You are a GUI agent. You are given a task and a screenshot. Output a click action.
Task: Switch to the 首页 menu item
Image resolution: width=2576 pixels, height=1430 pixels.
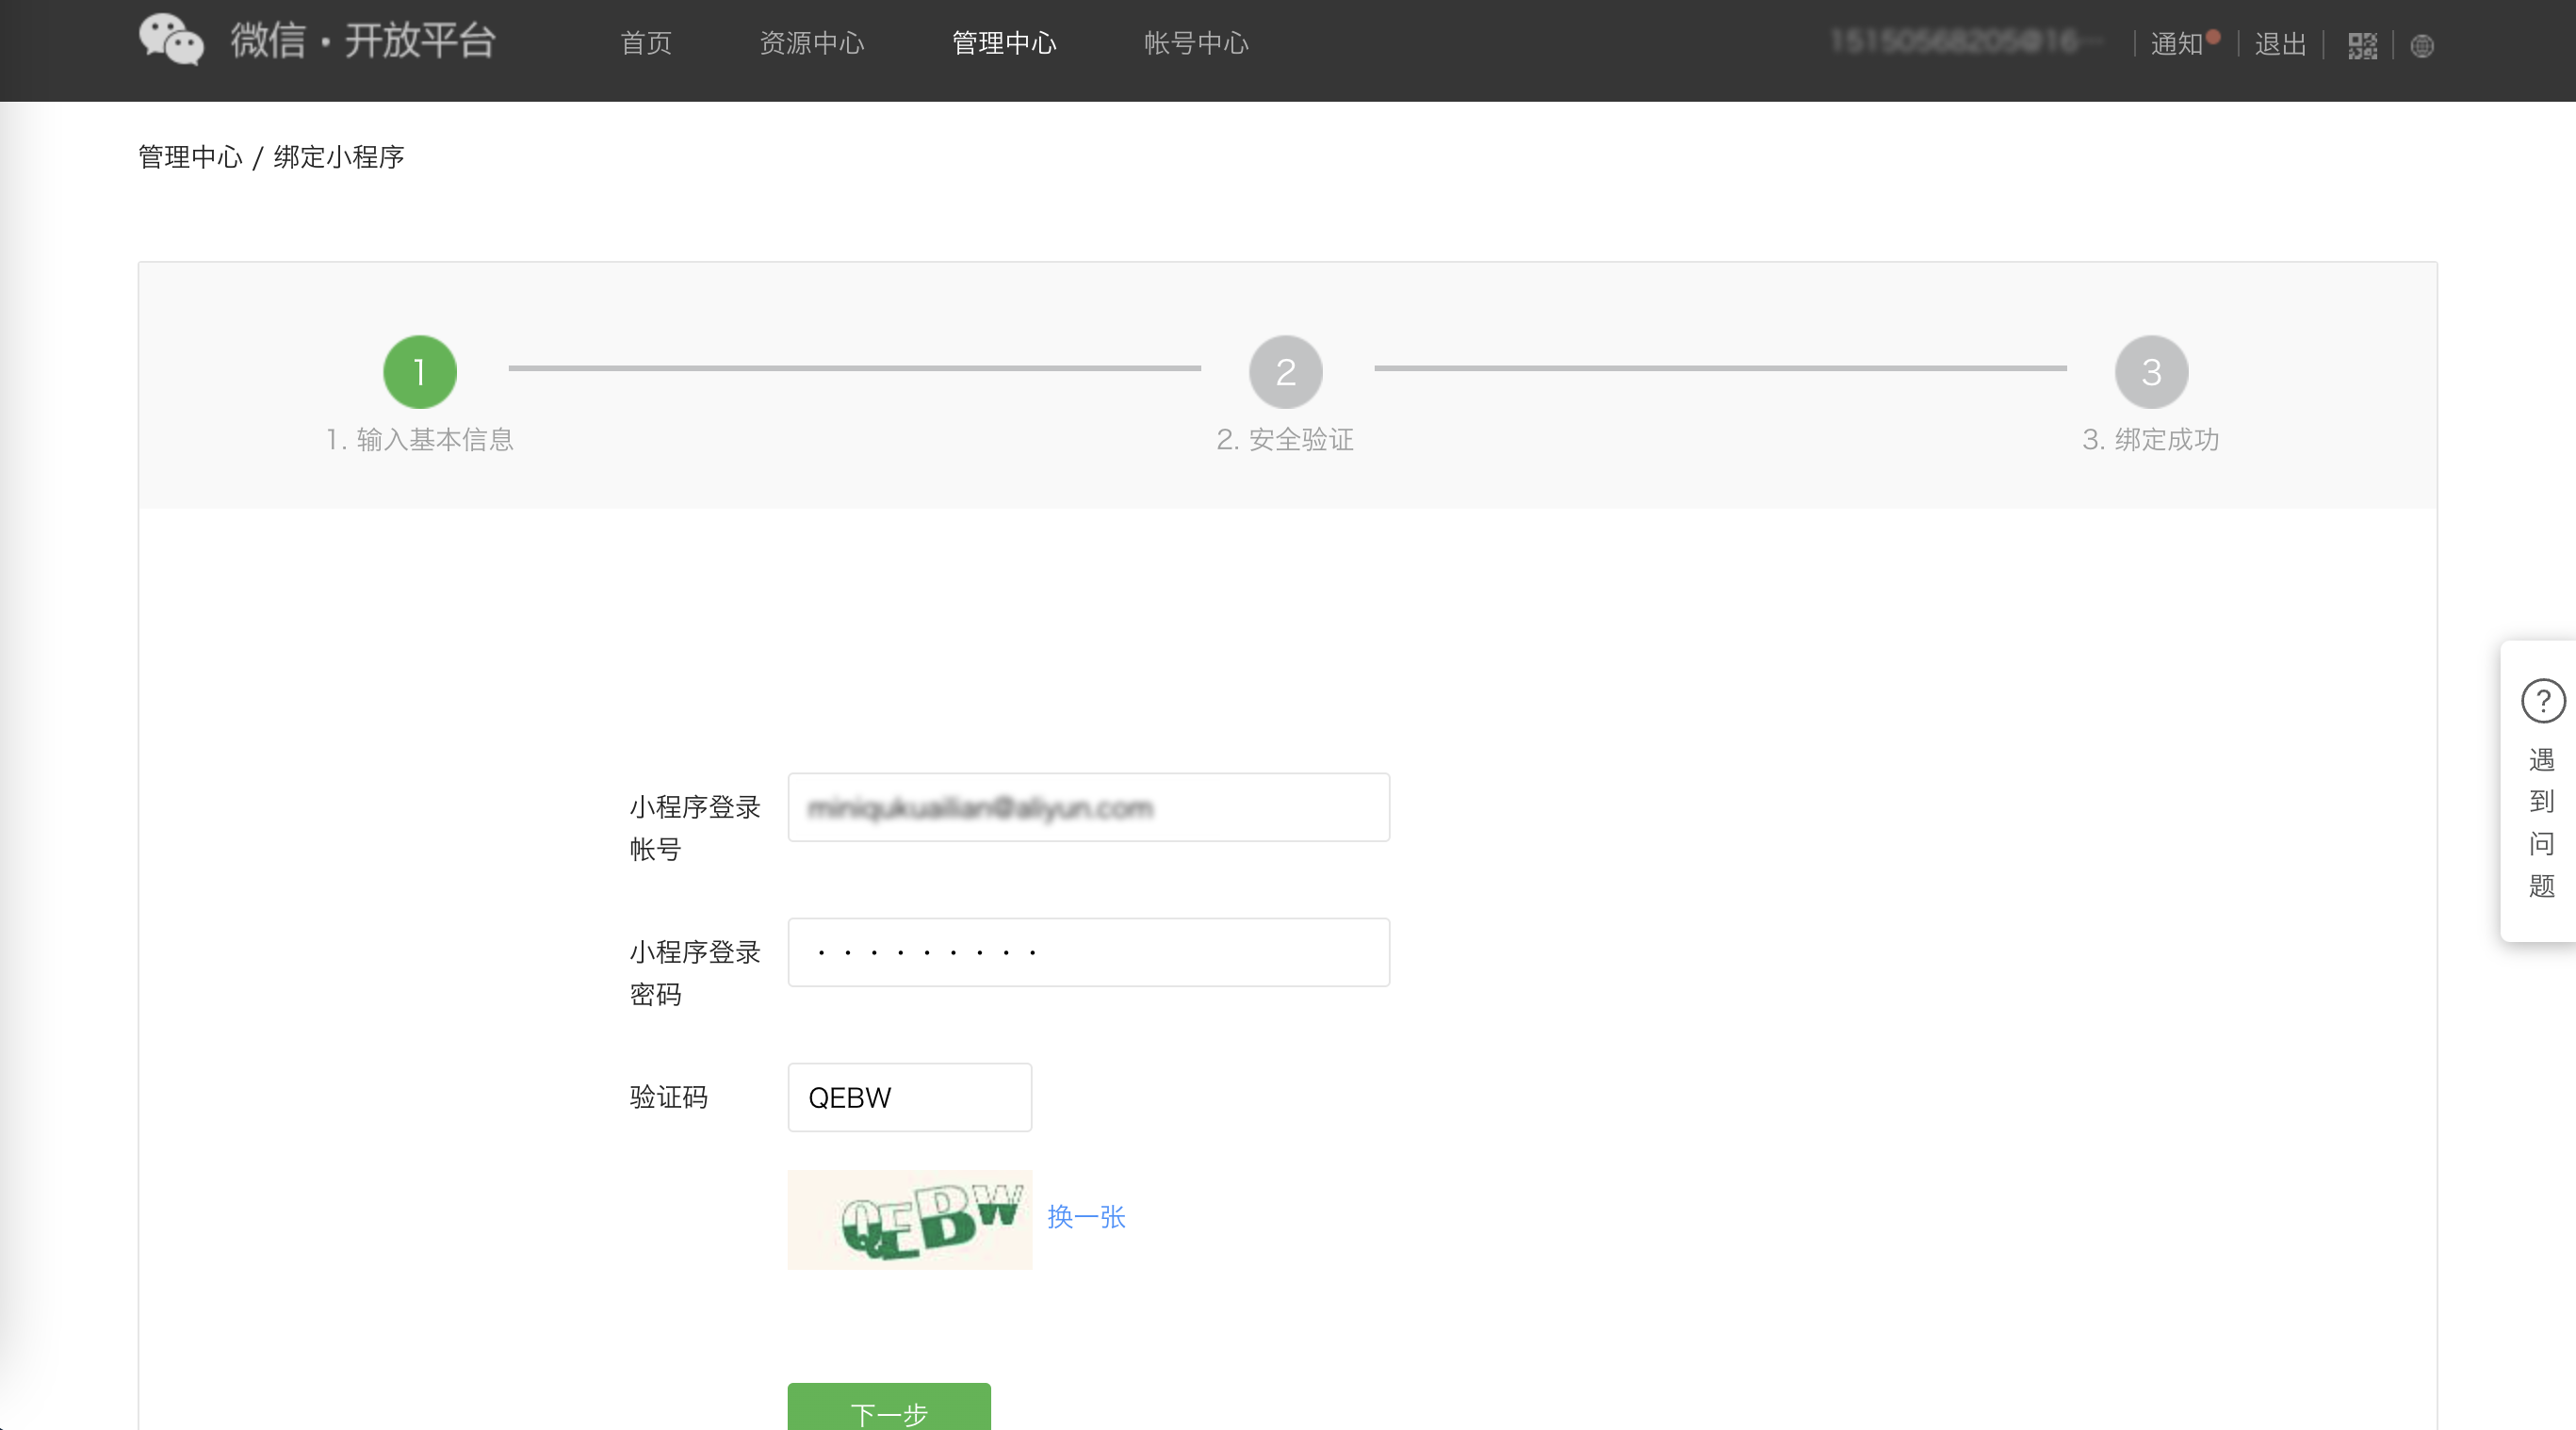645,42
